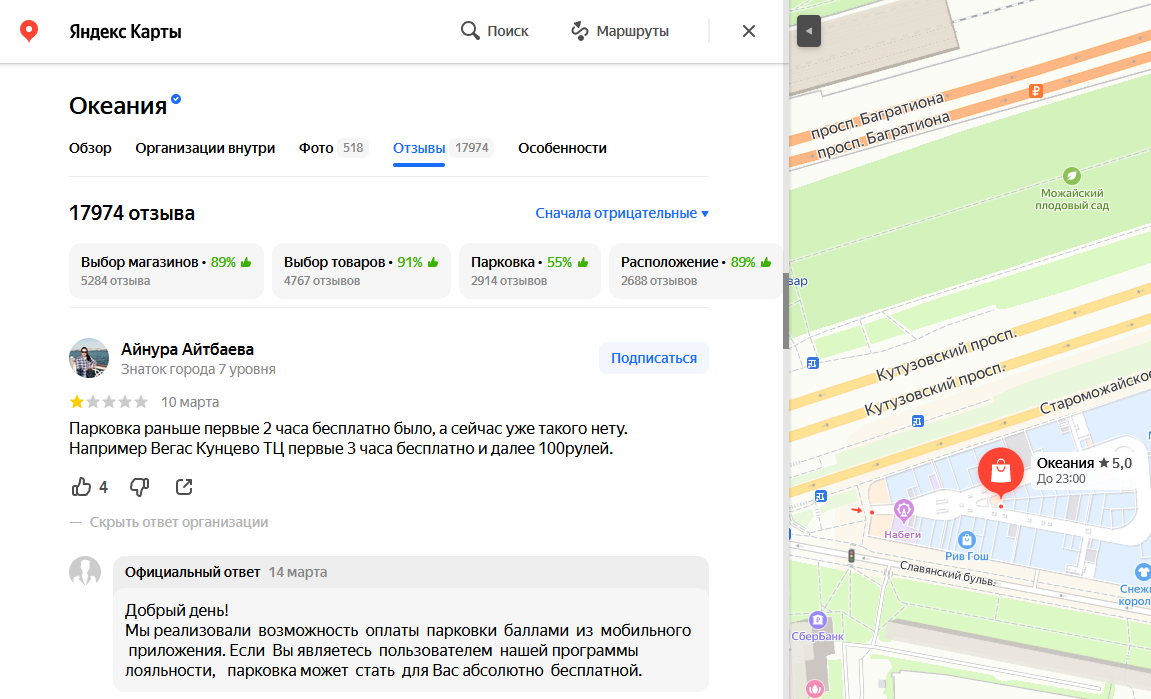This screenshot has width=1151, height=699.
Task: Like the review with thumbs-up icon
Action: (81, 487)
